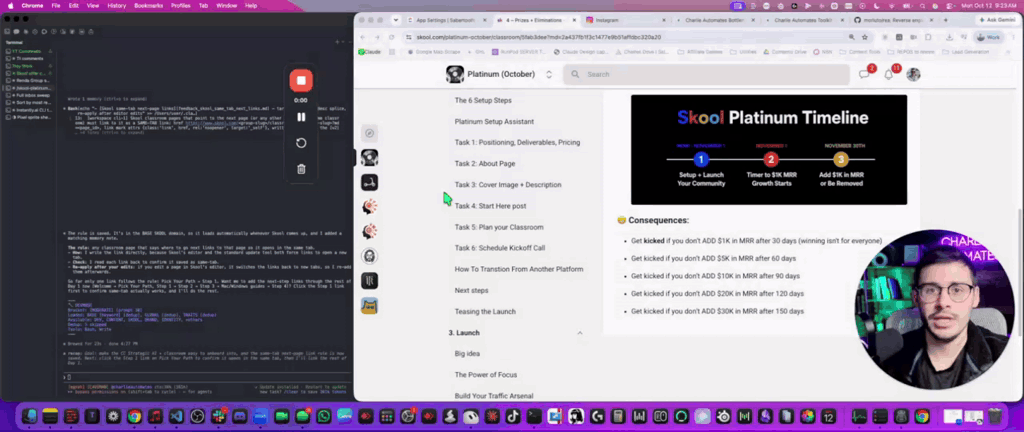Select Task 5: Plan your Classroom

(x=499, y=227)
